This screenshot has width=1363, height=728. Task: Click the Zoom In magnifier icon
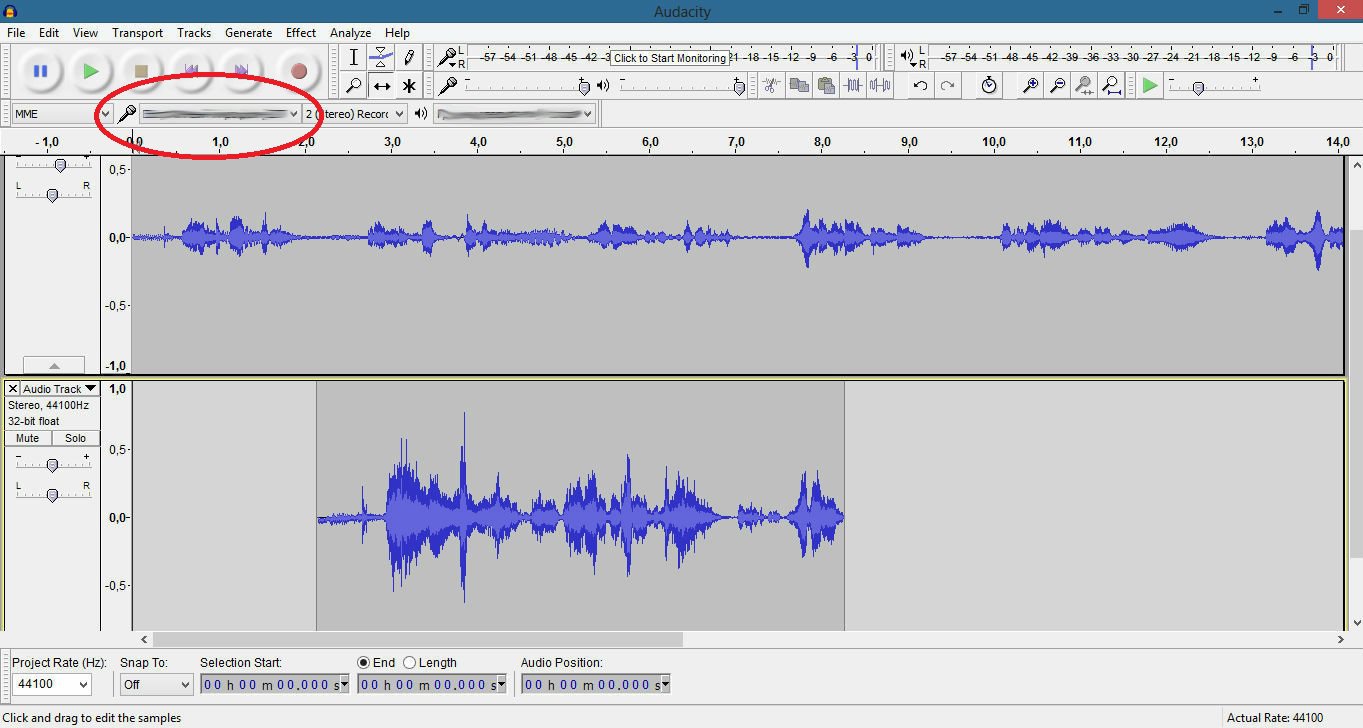coord(1029,86)
